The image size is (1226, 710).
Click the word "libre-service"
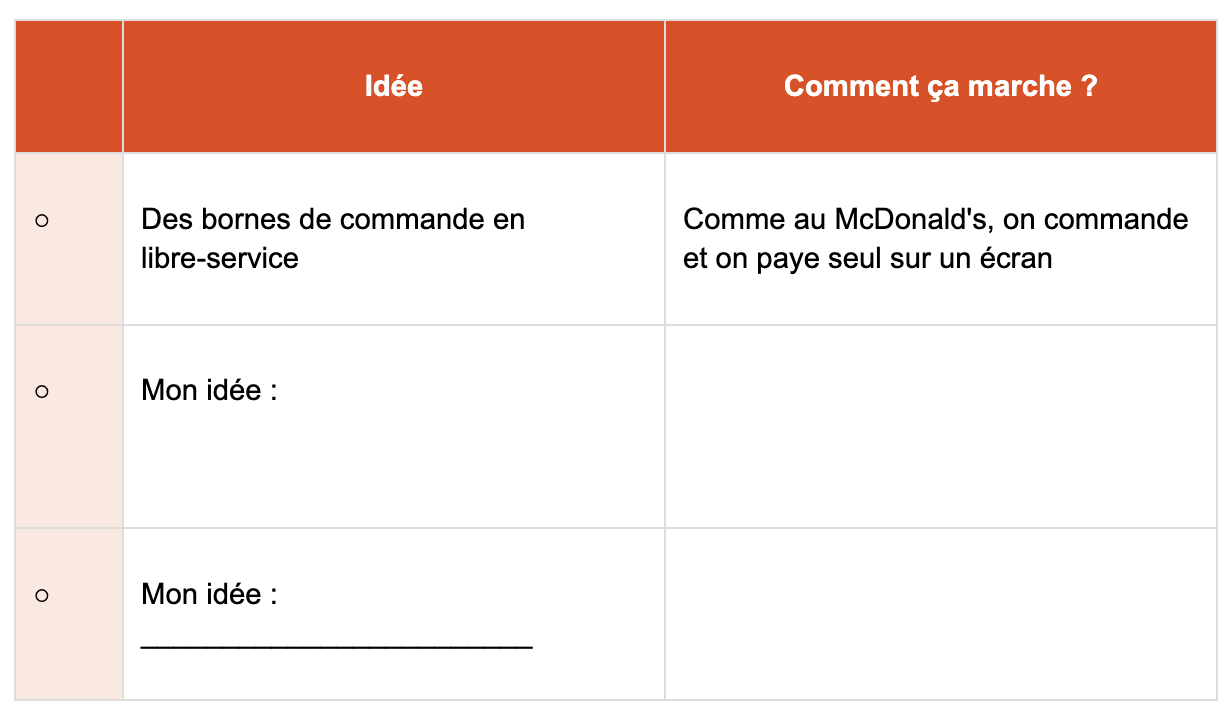coord(220,258)
